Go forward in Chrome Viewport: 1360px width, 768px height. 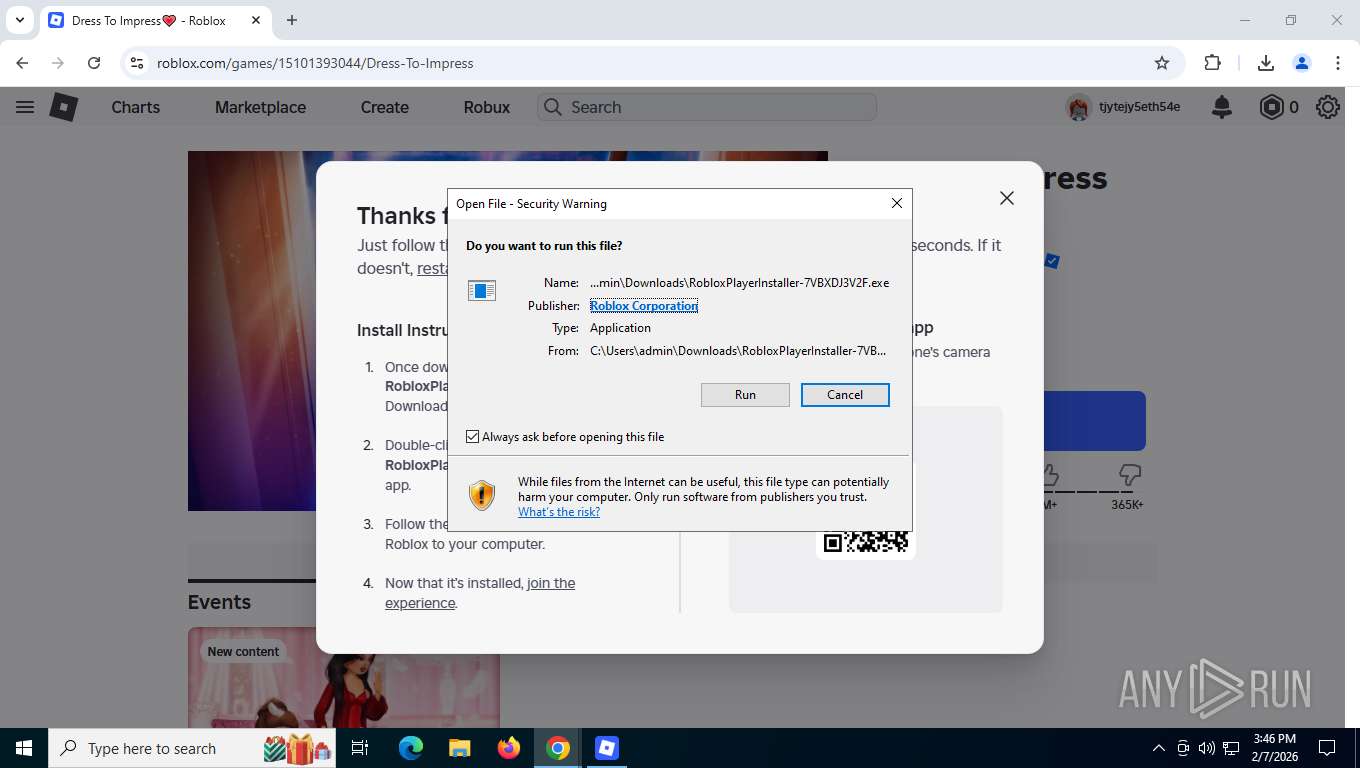pos(58,63)
